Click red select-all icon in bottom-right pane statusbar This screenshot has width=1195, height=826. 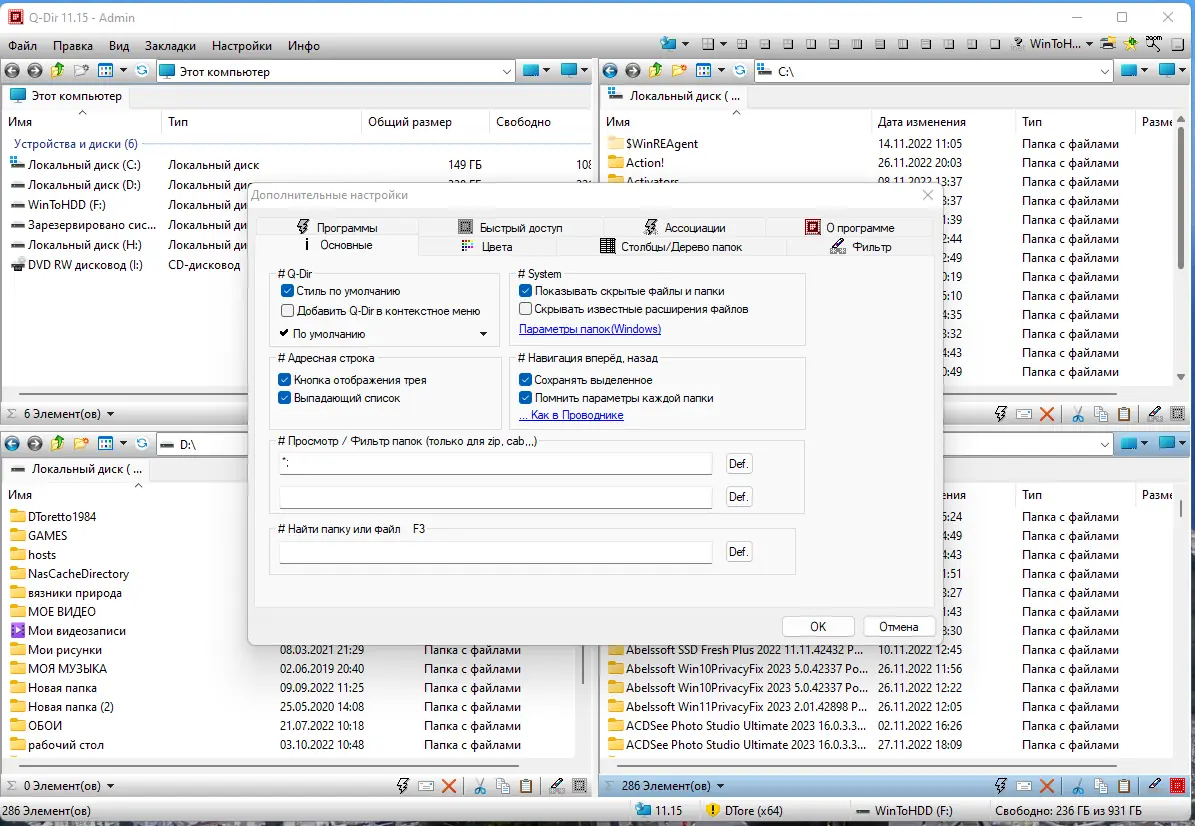[1177, 786]
